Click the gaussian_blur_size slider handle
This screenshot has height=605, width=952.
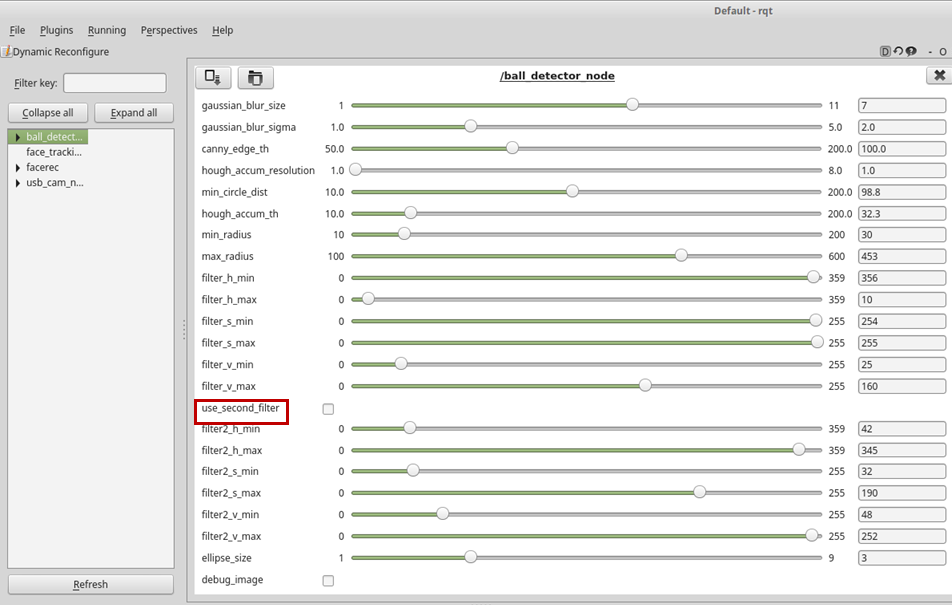(632, 104)
